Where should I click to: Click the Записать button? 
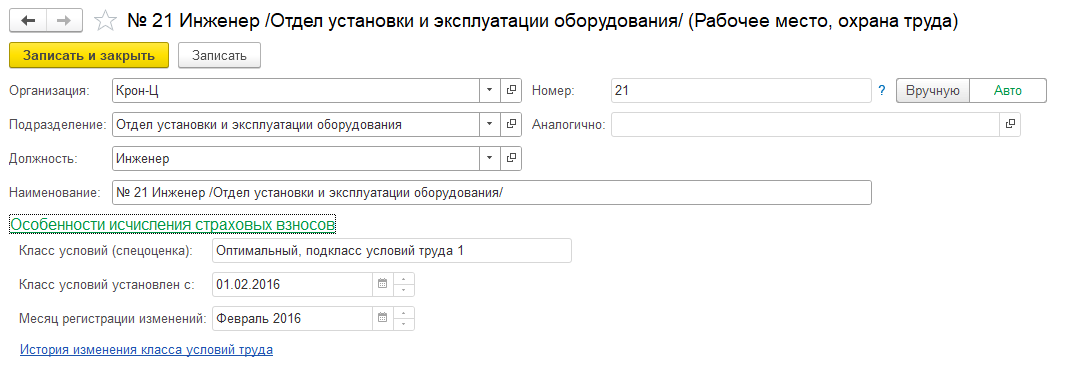coord(220,56)
